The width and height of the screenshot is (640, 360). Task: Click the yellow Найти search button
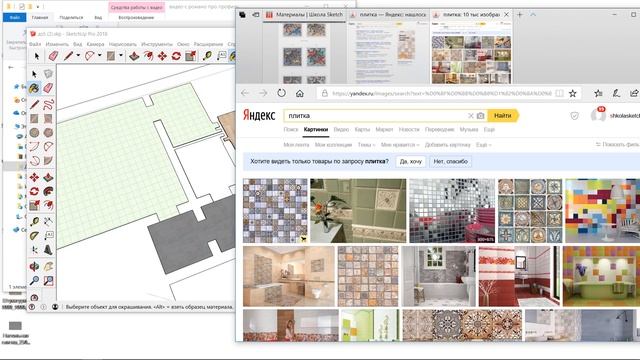click(503, 116)
